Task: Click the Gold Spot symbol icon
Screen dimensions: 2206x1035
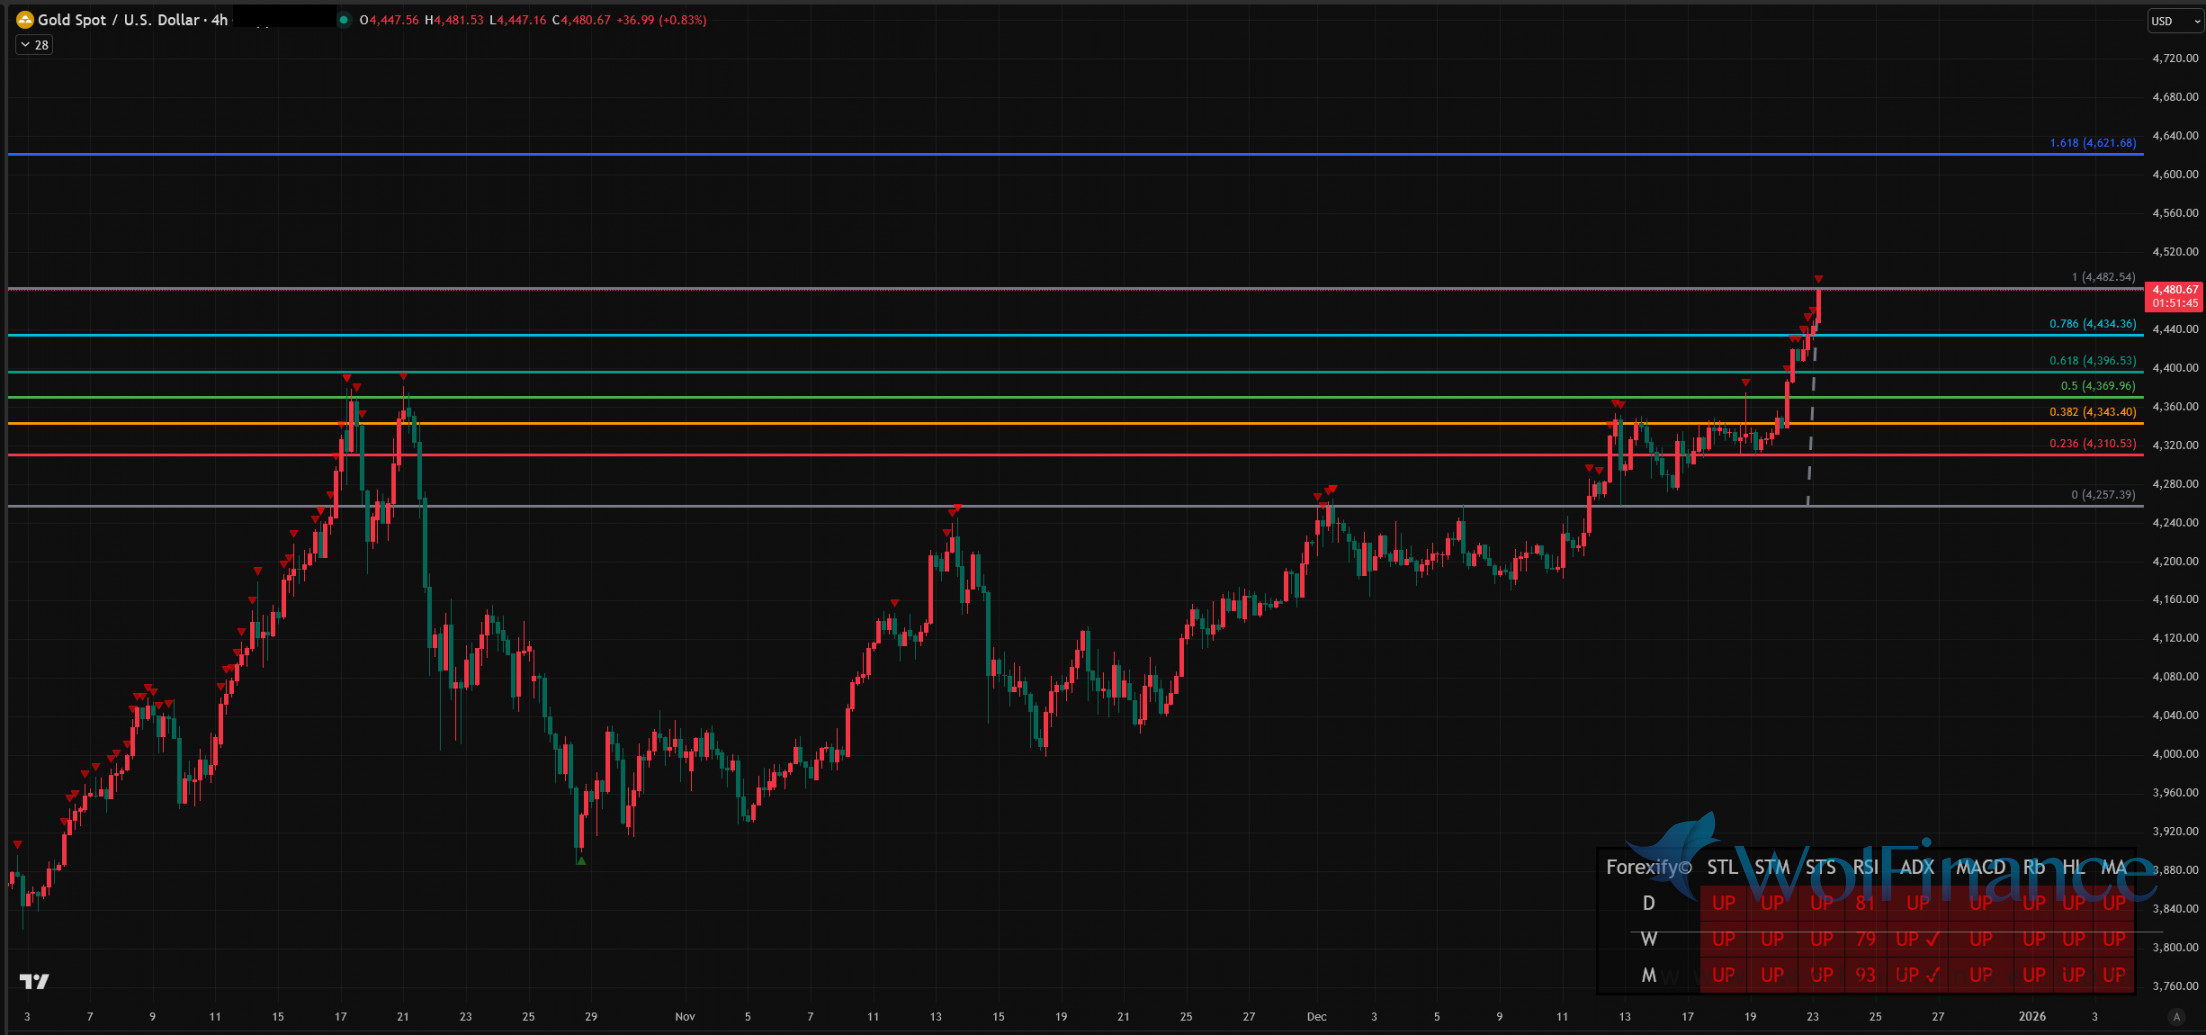Action: 25,20
